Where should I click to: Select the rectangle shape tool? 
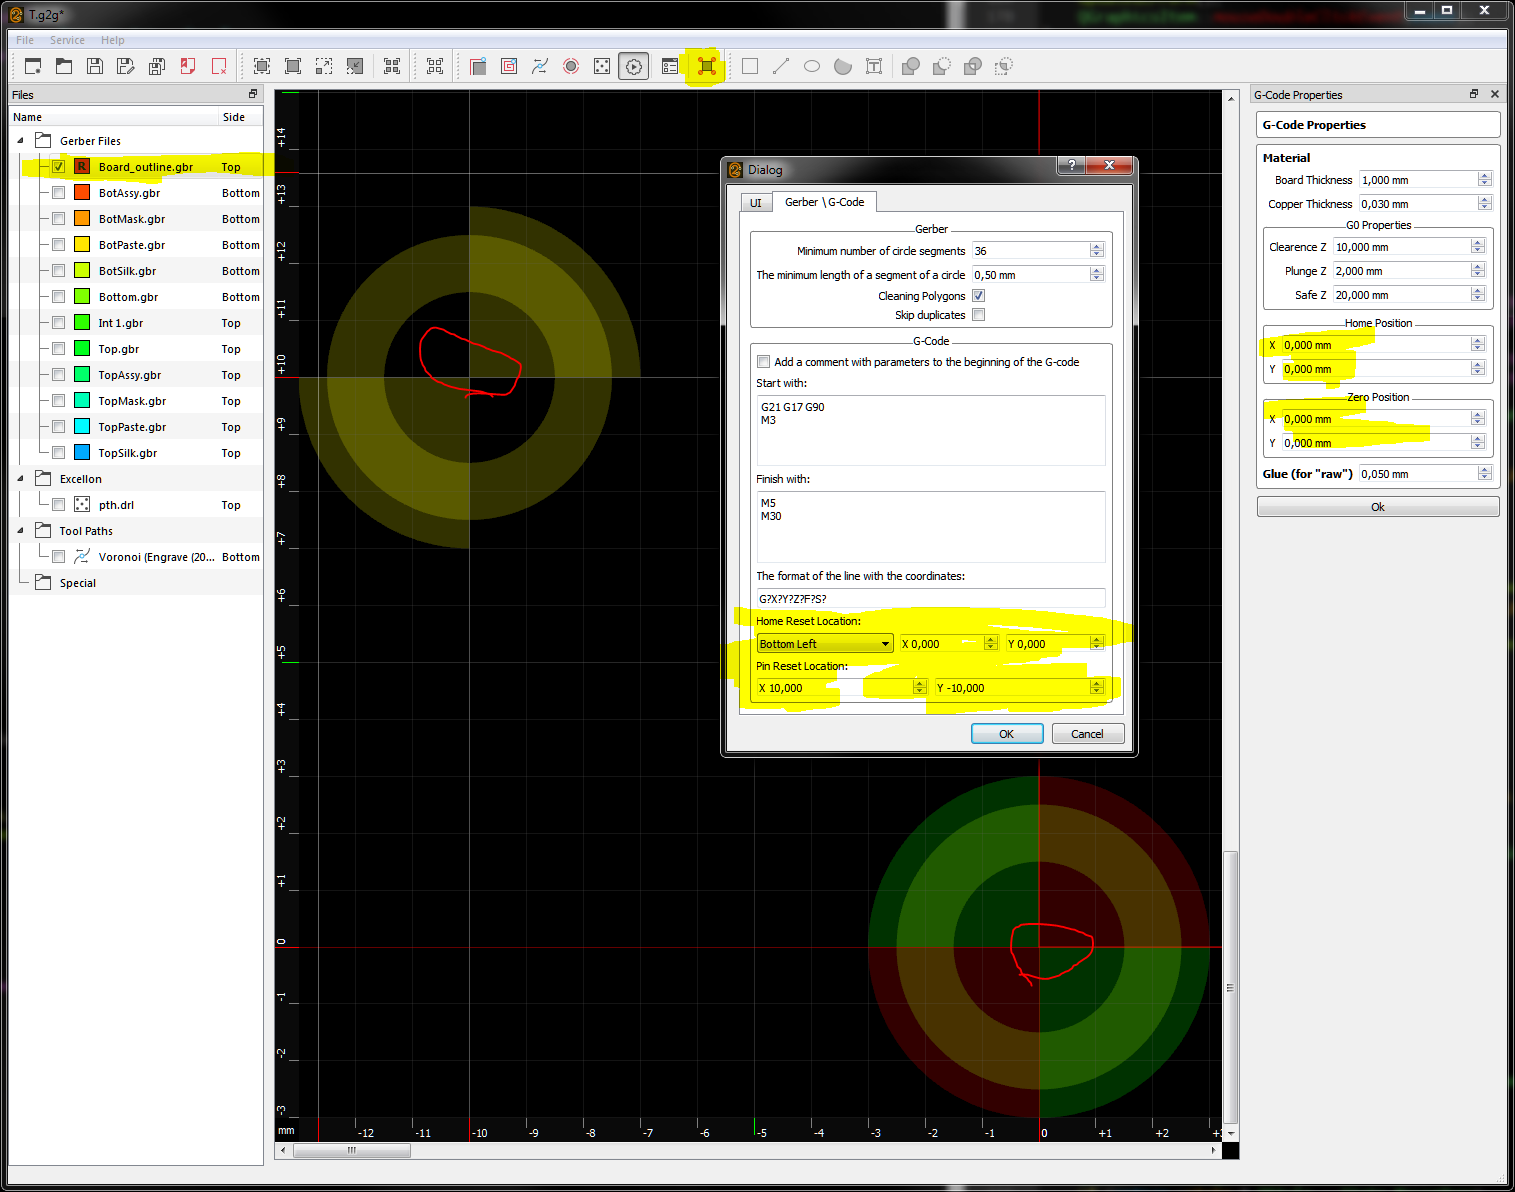point(750,66)
